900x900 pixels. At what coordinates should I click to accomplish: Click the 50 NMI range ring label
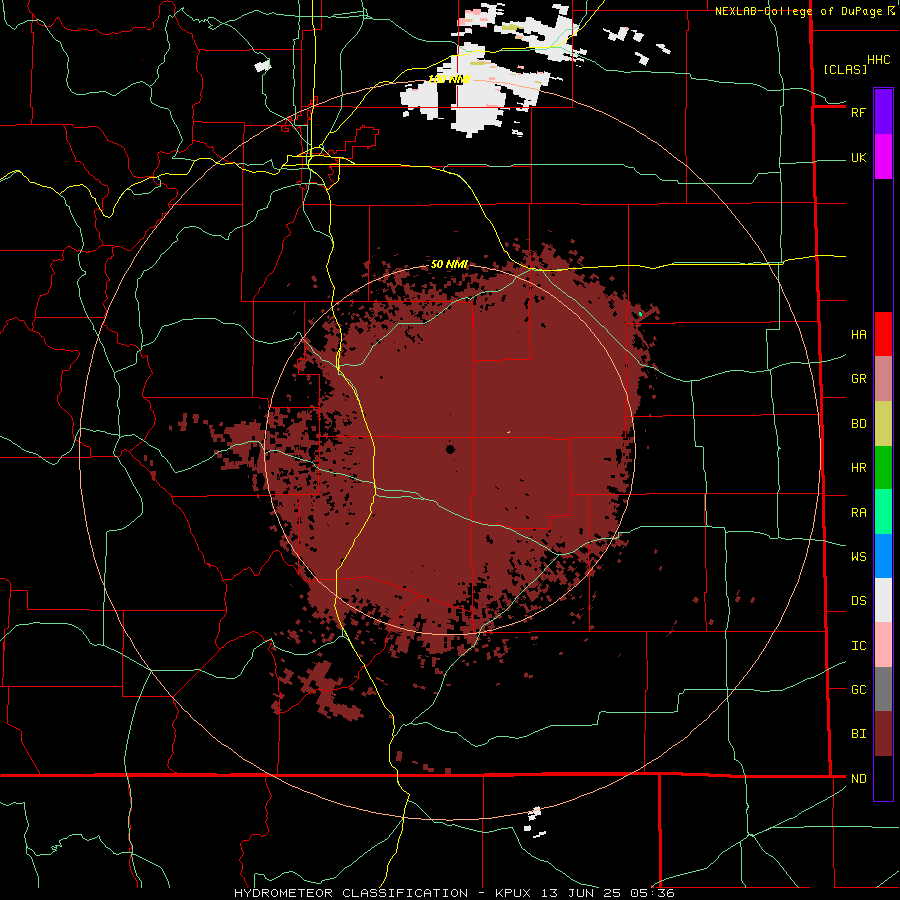pos(449,264)
